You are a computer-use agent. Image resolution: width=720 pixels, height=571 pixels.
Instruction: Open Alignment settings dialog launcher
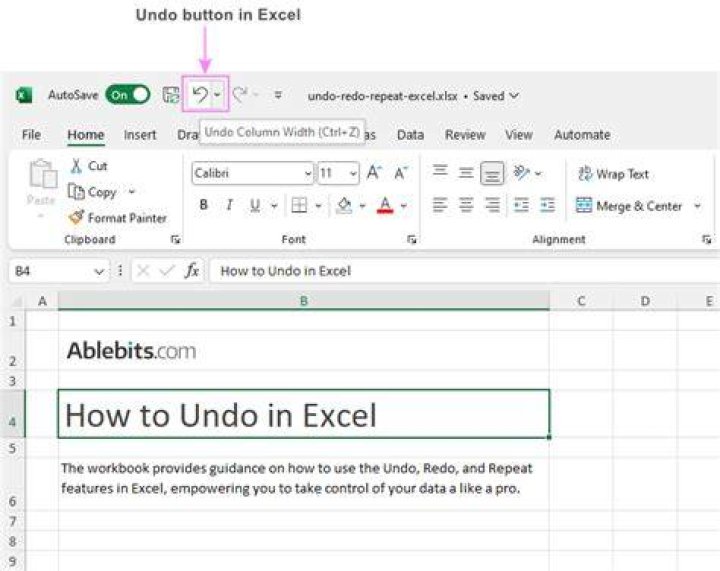point(707,239)
